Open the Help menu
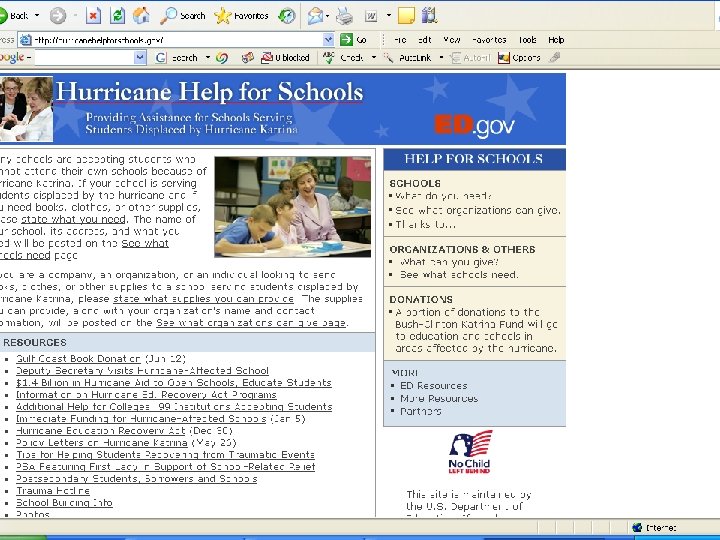The height and width of the screenshot is (540, 720). [556, 40]
